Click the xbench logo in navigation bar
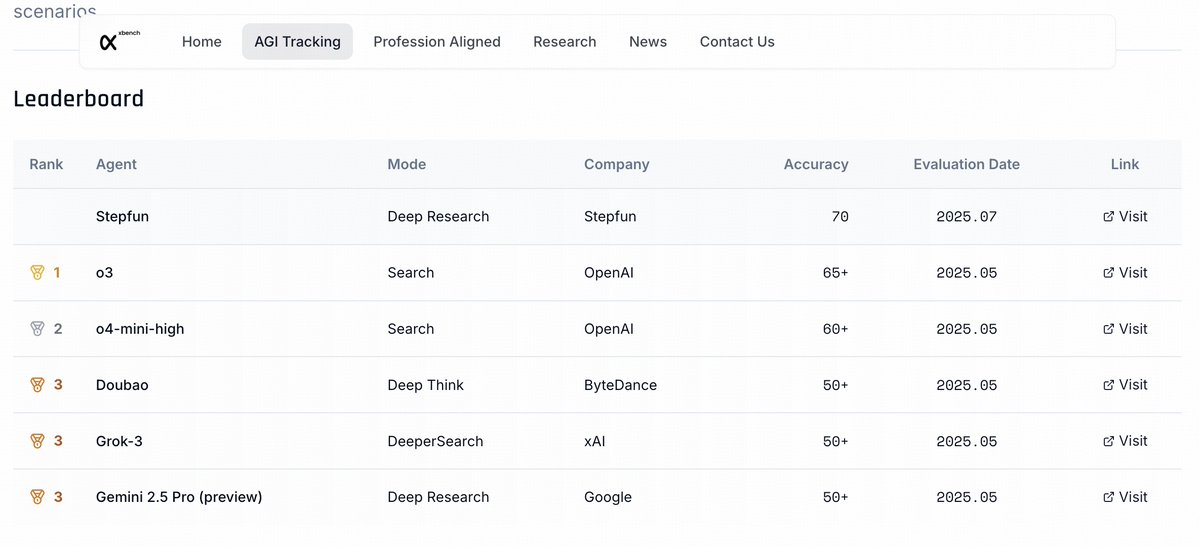The height and width of the screenshot is (547, 1199). tap(119, 41)
